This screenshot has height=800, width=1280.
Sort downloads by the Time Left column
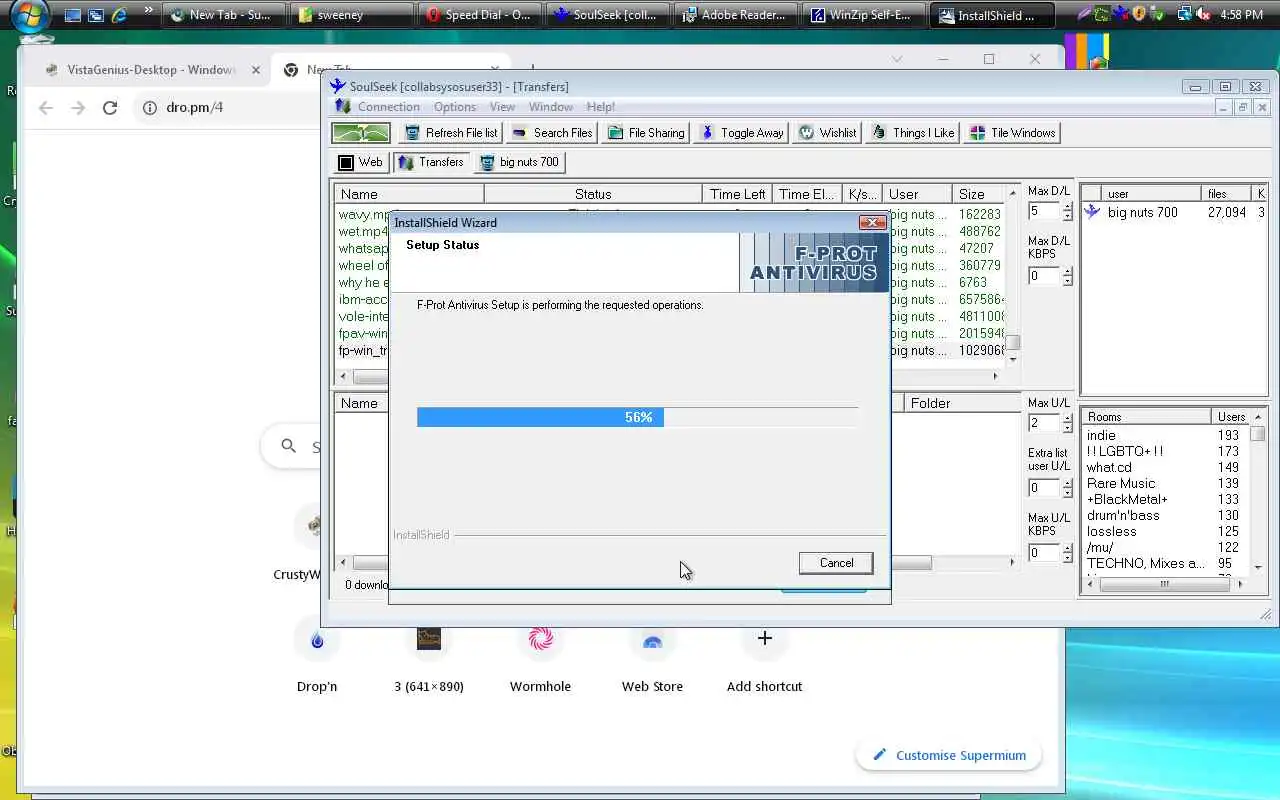pos(737,194)
